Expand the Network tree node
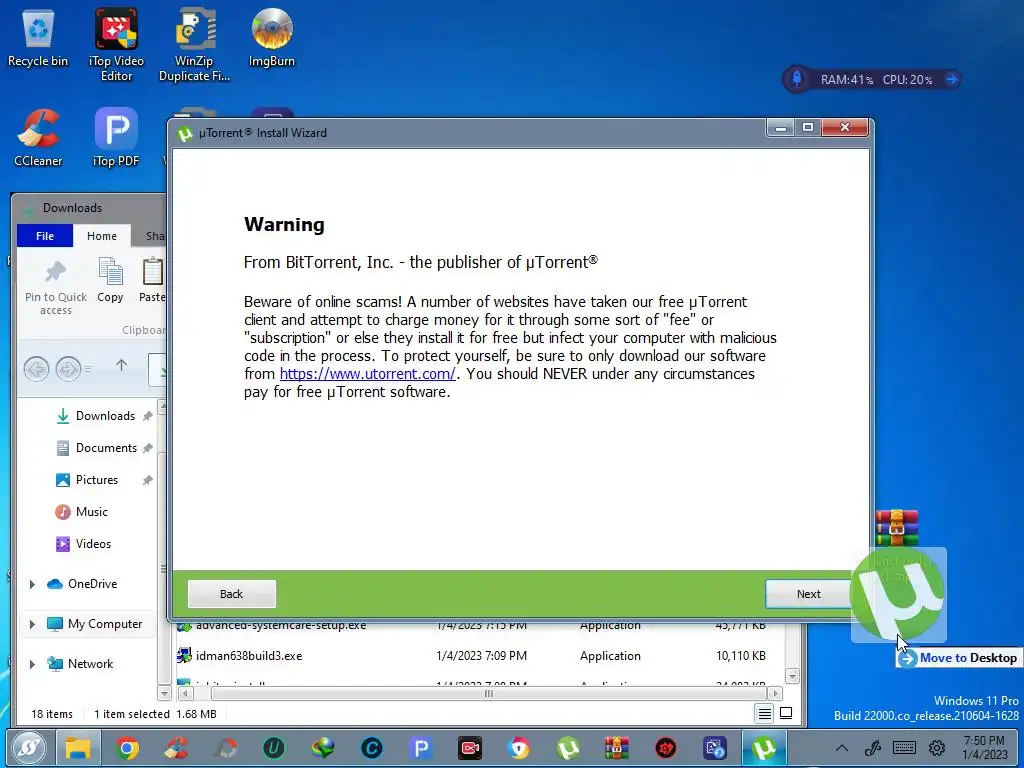Viewport: 1024px width, 768px height. pyautogui.click(x=32, y=664)
